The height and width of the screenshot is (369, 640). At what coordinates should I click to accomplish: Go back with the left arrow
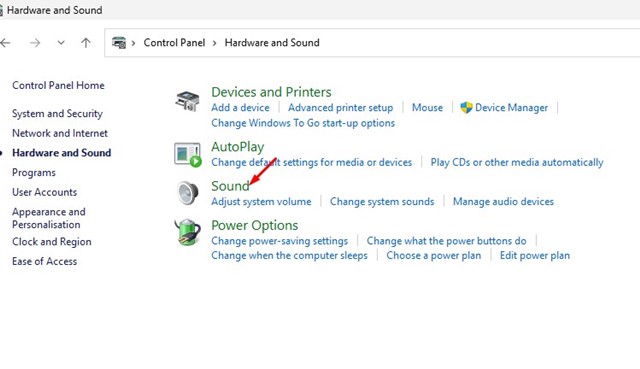[5, 42]
